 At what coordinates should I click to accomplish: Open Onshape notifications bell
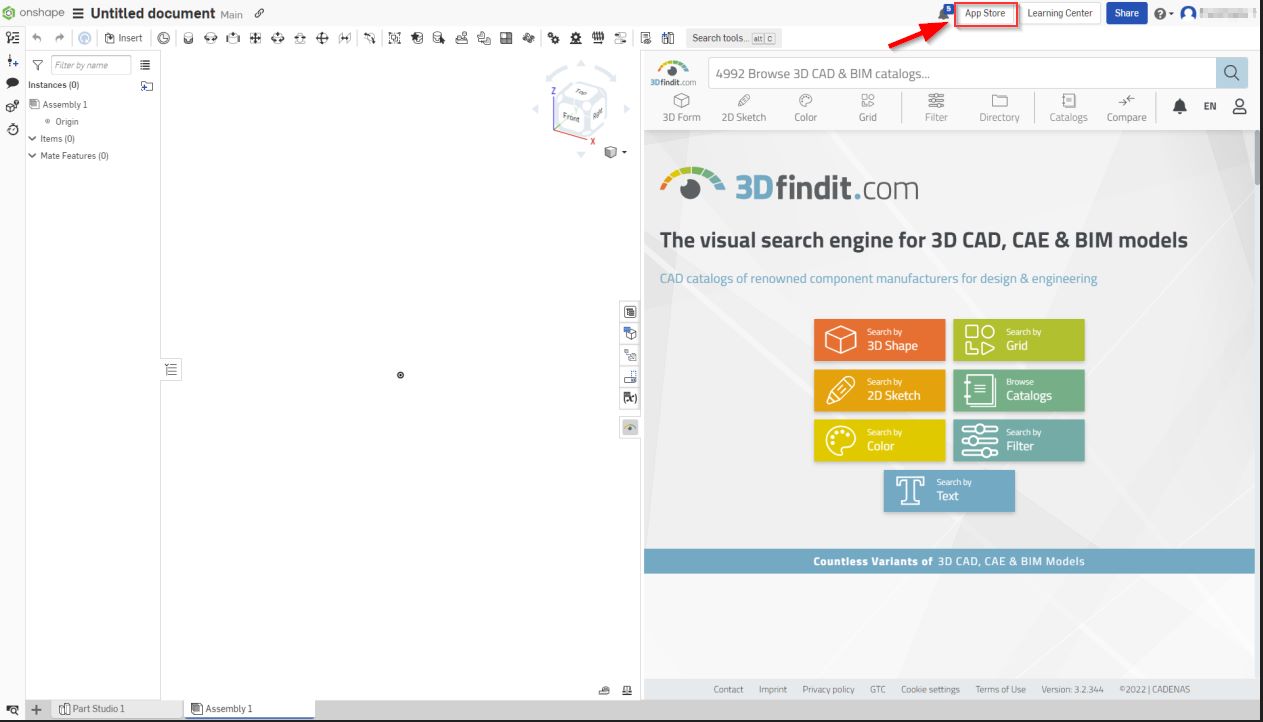pyautogui.click(x=943, y=13)
